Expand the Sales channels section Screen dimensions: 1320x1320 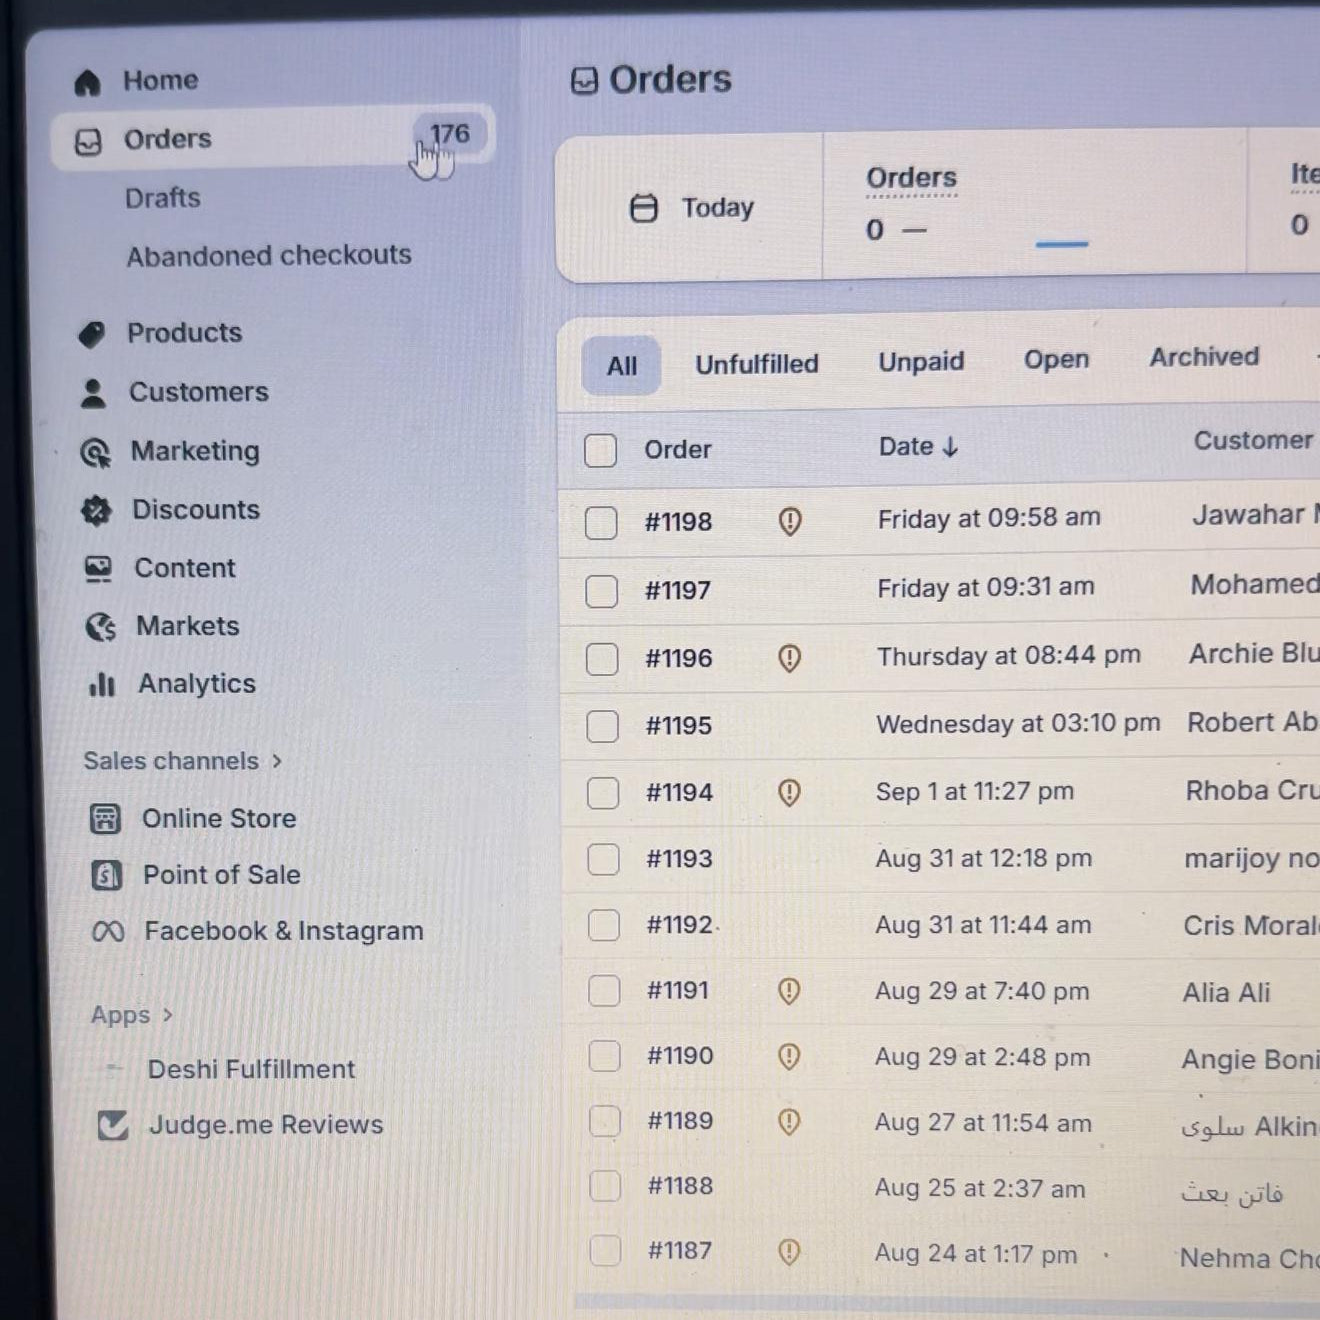pos(277,762)
